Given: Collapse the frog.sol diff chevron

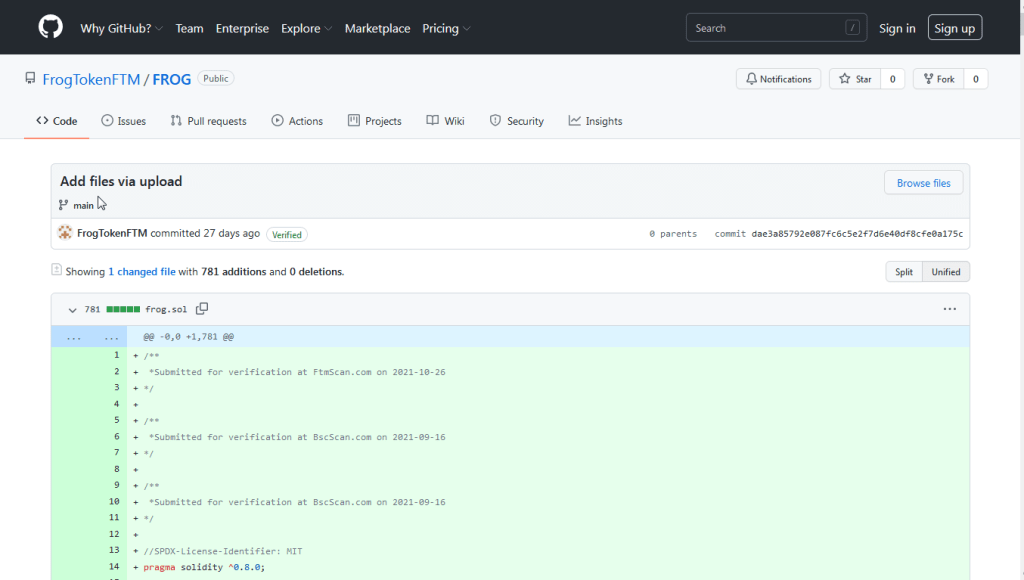Looking at the screenshot, I should click(x=72, y=310).
